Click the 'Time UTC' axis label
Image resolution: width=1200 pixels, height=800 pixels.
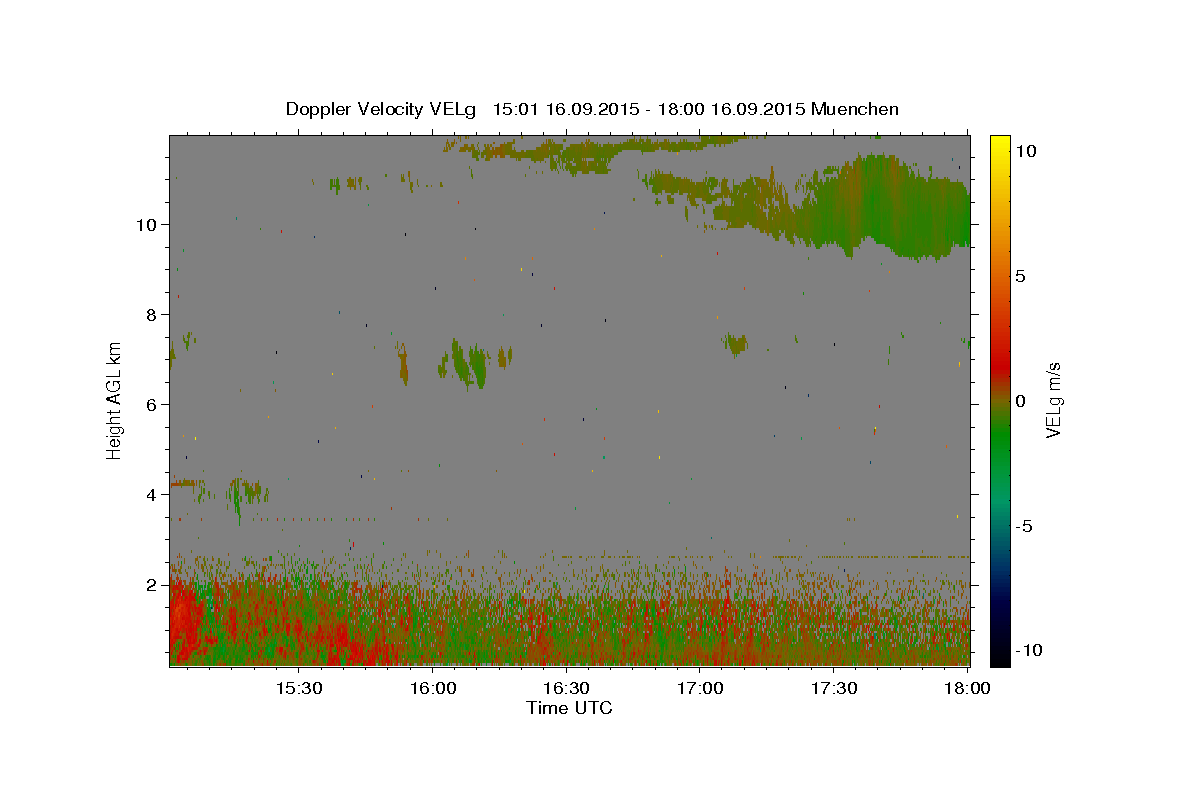point(569,708)
